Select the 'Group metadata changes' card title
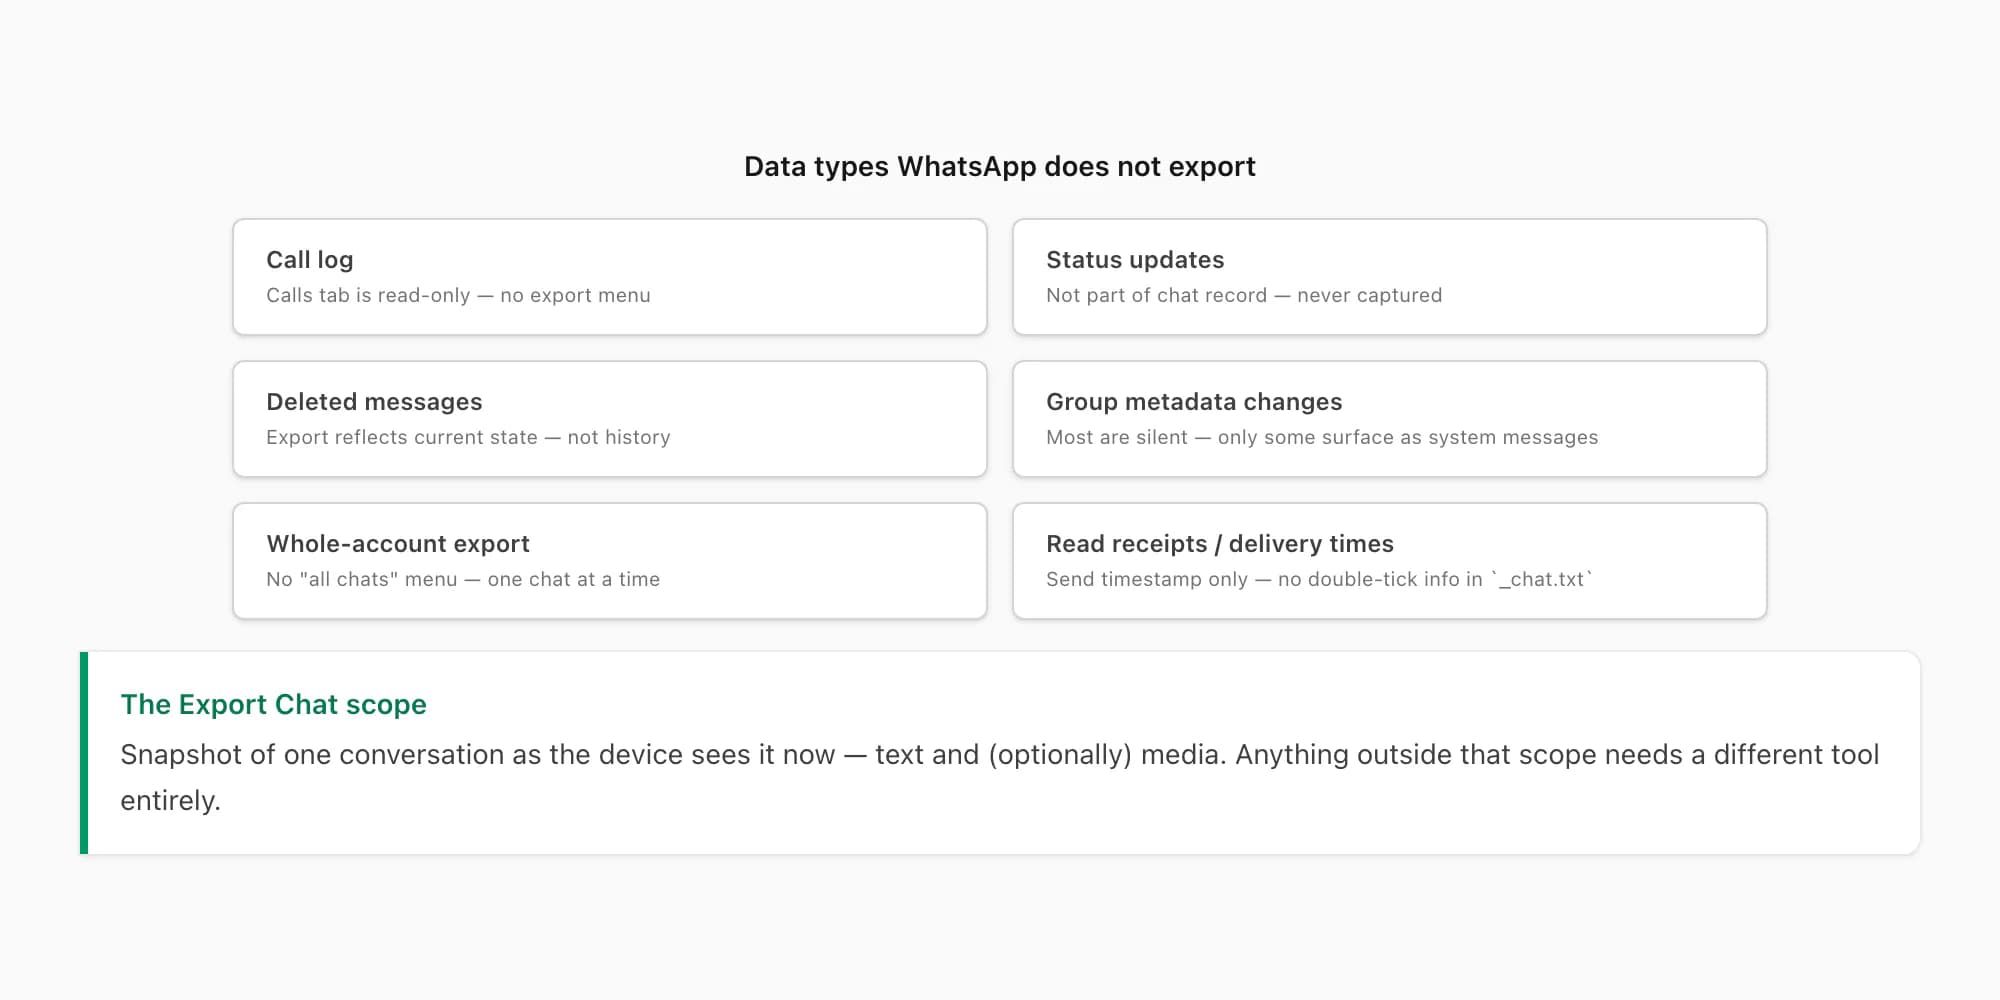Viewport: 2000px width, 1000px height. (1194, 402)
